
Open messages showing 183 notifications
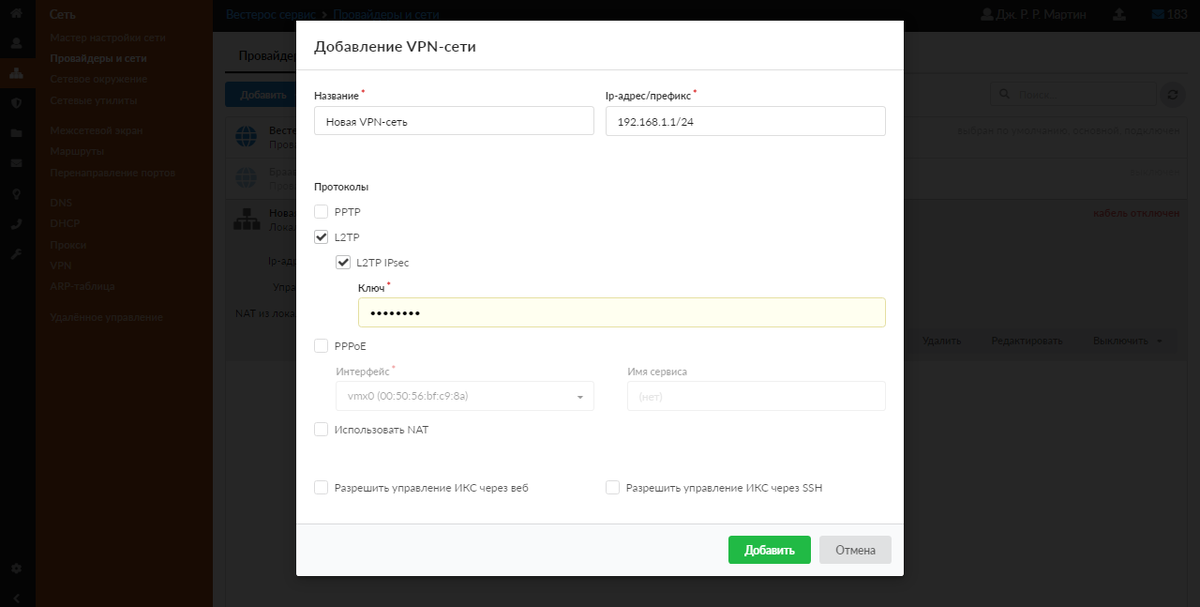coord(1168,14)
